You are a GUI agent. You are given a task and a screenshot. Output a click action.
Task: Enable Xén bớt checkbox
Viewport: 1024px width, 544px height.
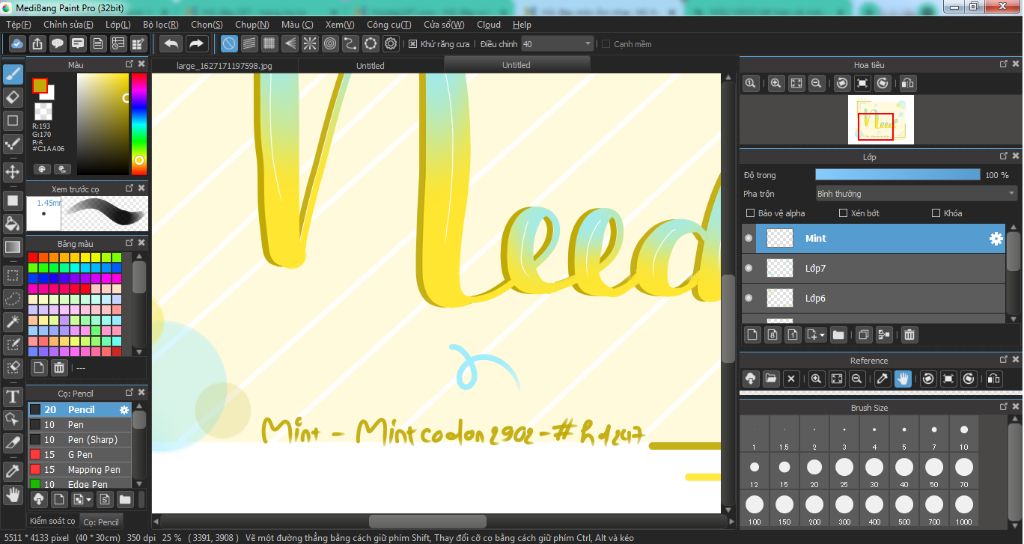pyautogui.click(x=843, y=213)
